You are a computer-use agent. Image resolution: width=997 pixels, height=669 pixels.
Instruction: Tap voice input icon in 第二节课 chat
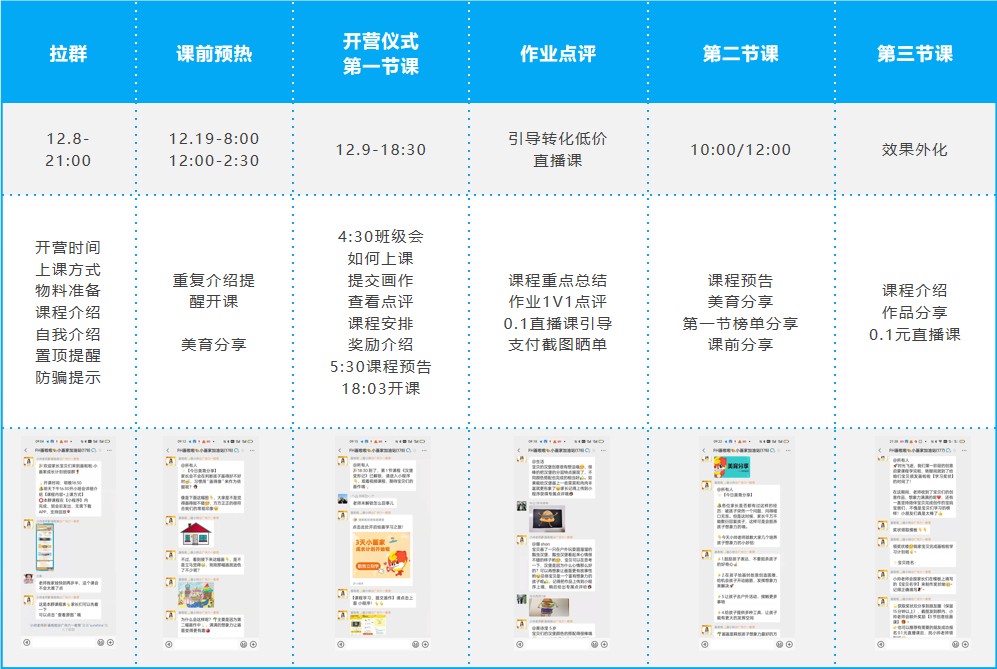pos(705,644)
